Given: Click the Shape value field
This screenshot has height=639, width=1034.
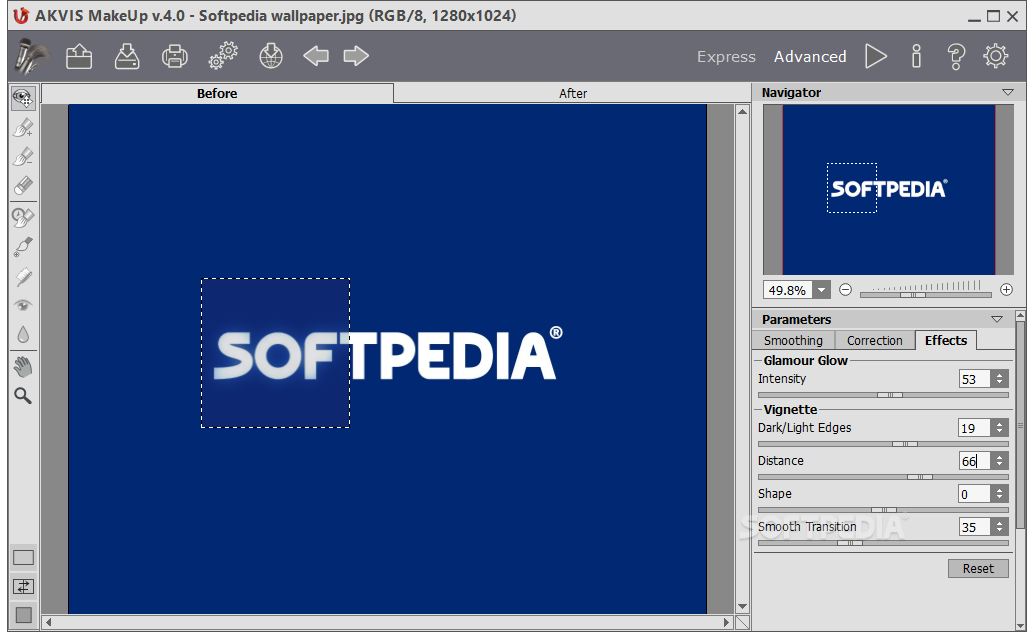Looking at the screenshot, I should [x=975, y=494].
